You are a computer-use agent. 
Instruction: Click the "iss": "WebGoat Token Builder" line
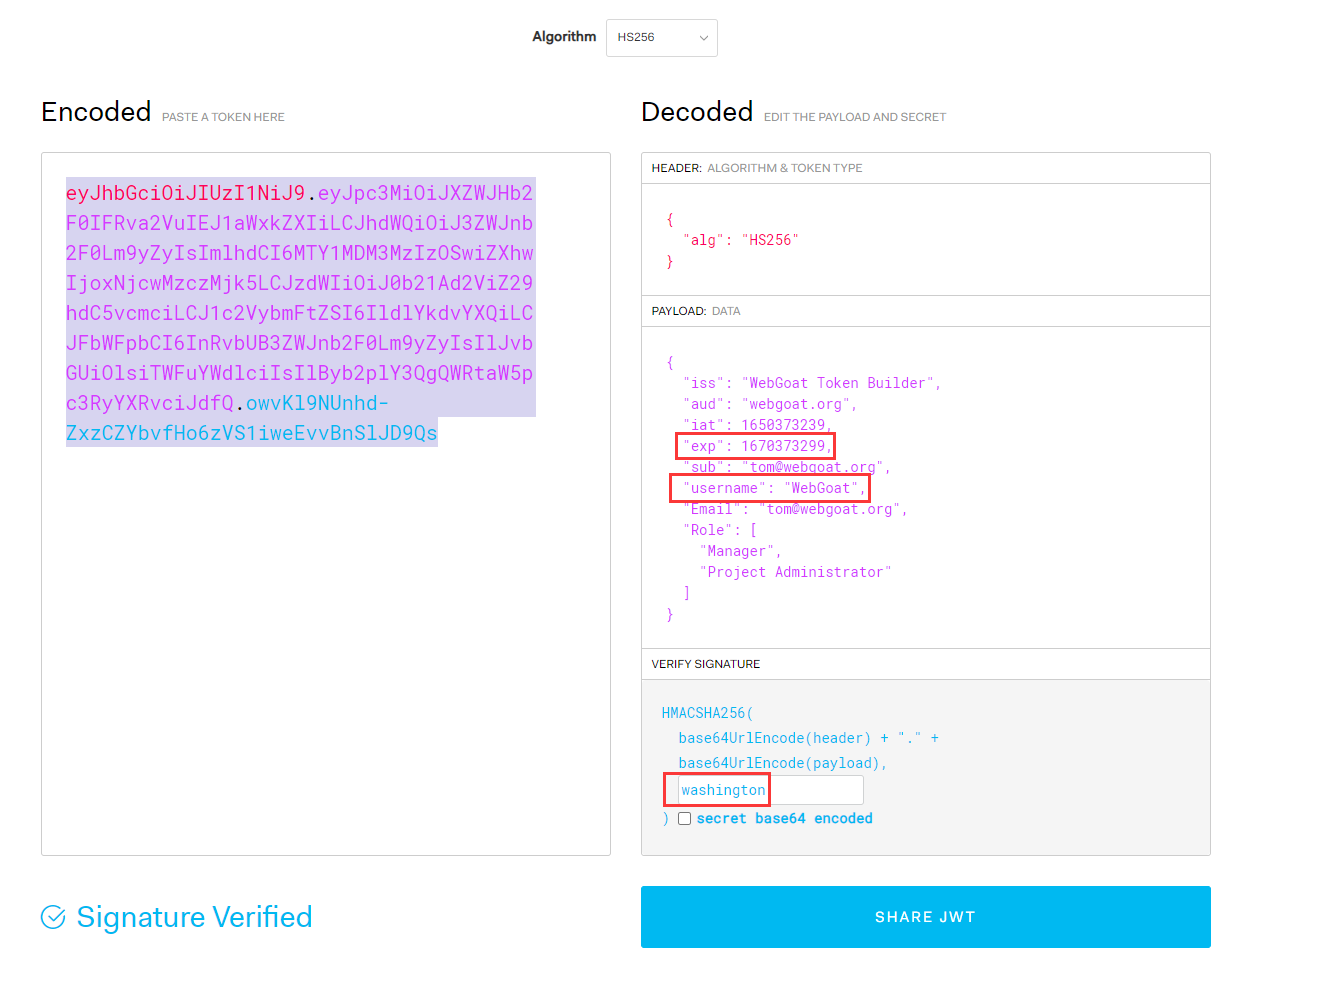812,383
